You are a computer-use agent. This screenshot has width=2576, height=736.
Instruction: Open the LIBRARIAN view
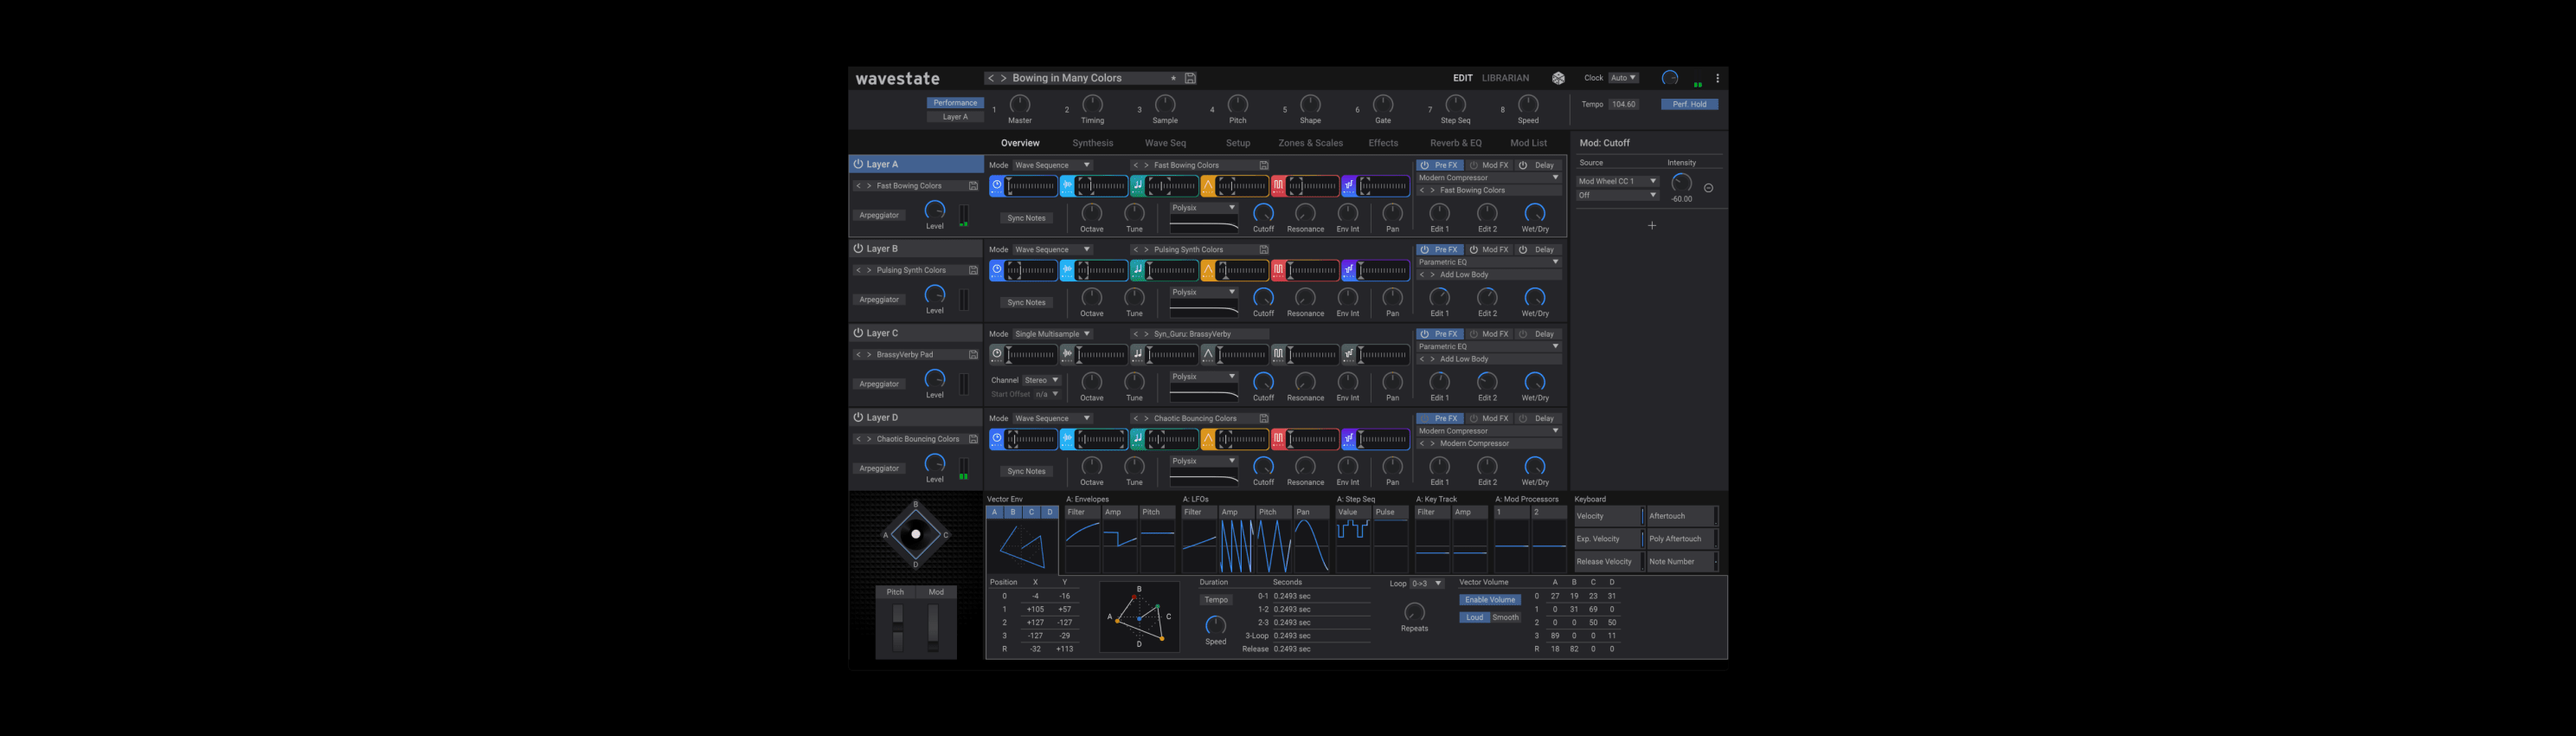tap(1505, 78)
